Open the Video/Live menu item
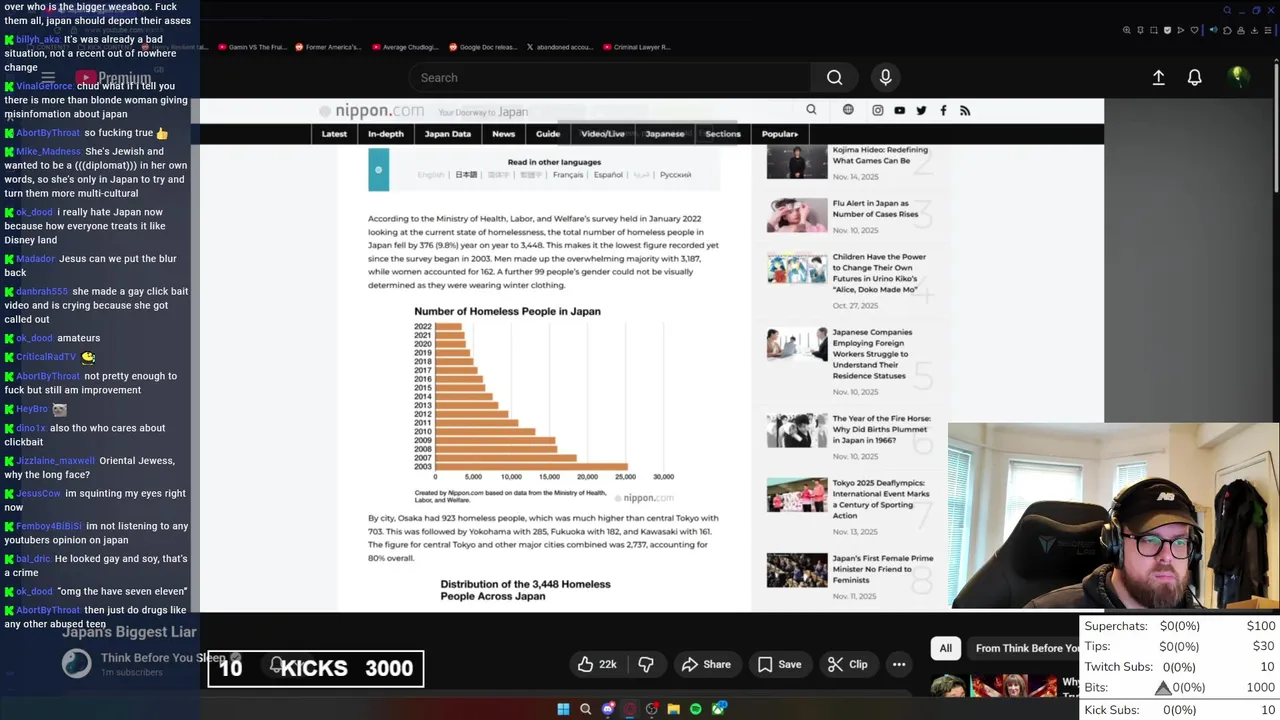The width and height of the screenshot is (1280, 720). (x=603, y=133)
